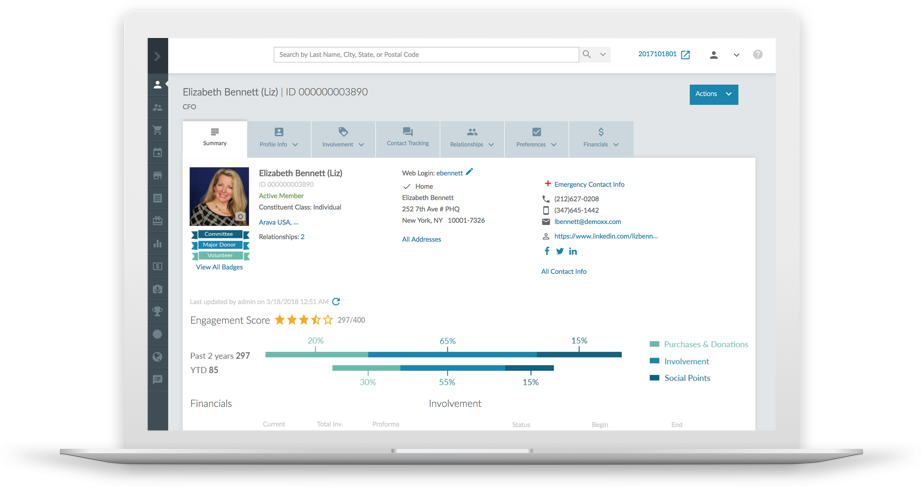This screenshot has width=922, height=488.
Task: Refresh the last updated timestamp
Action: (x=336, y=301)
